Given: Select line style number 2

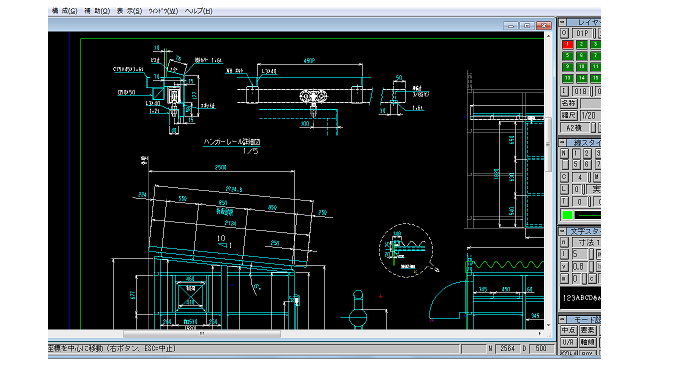Looking at the screenshot, I should pos(587,153).
